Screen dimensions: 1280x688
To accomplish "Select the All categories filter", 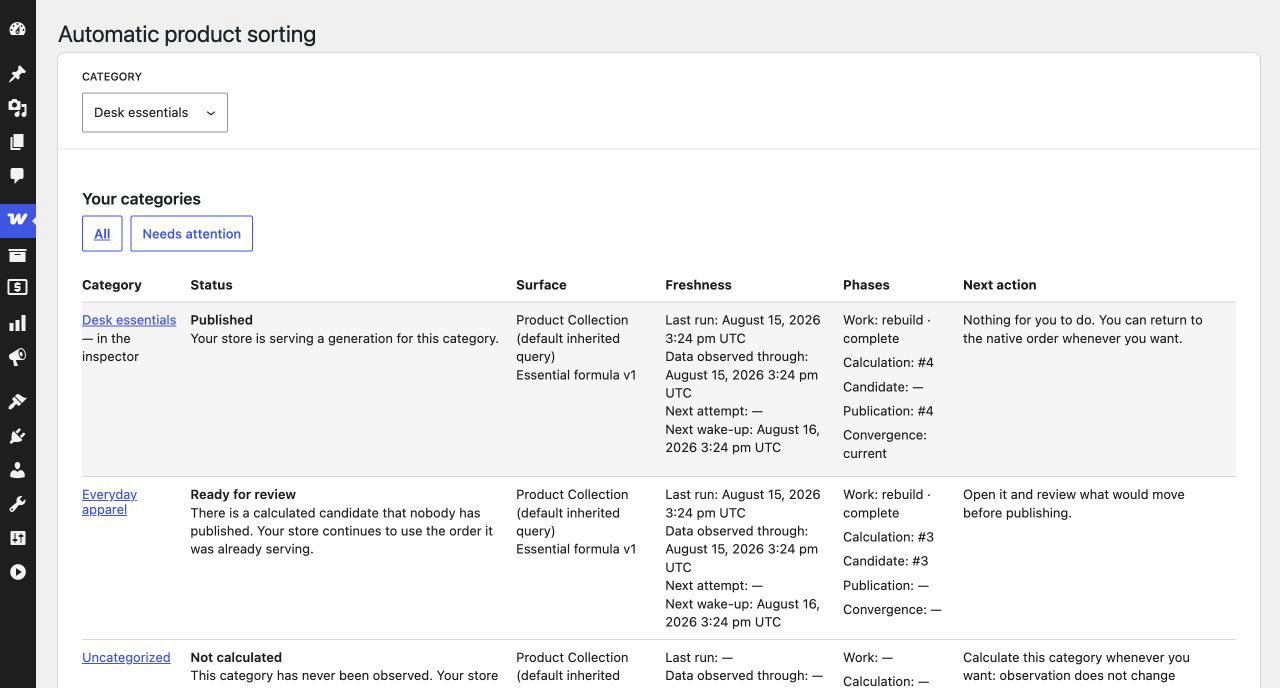I will click(102, 234).
